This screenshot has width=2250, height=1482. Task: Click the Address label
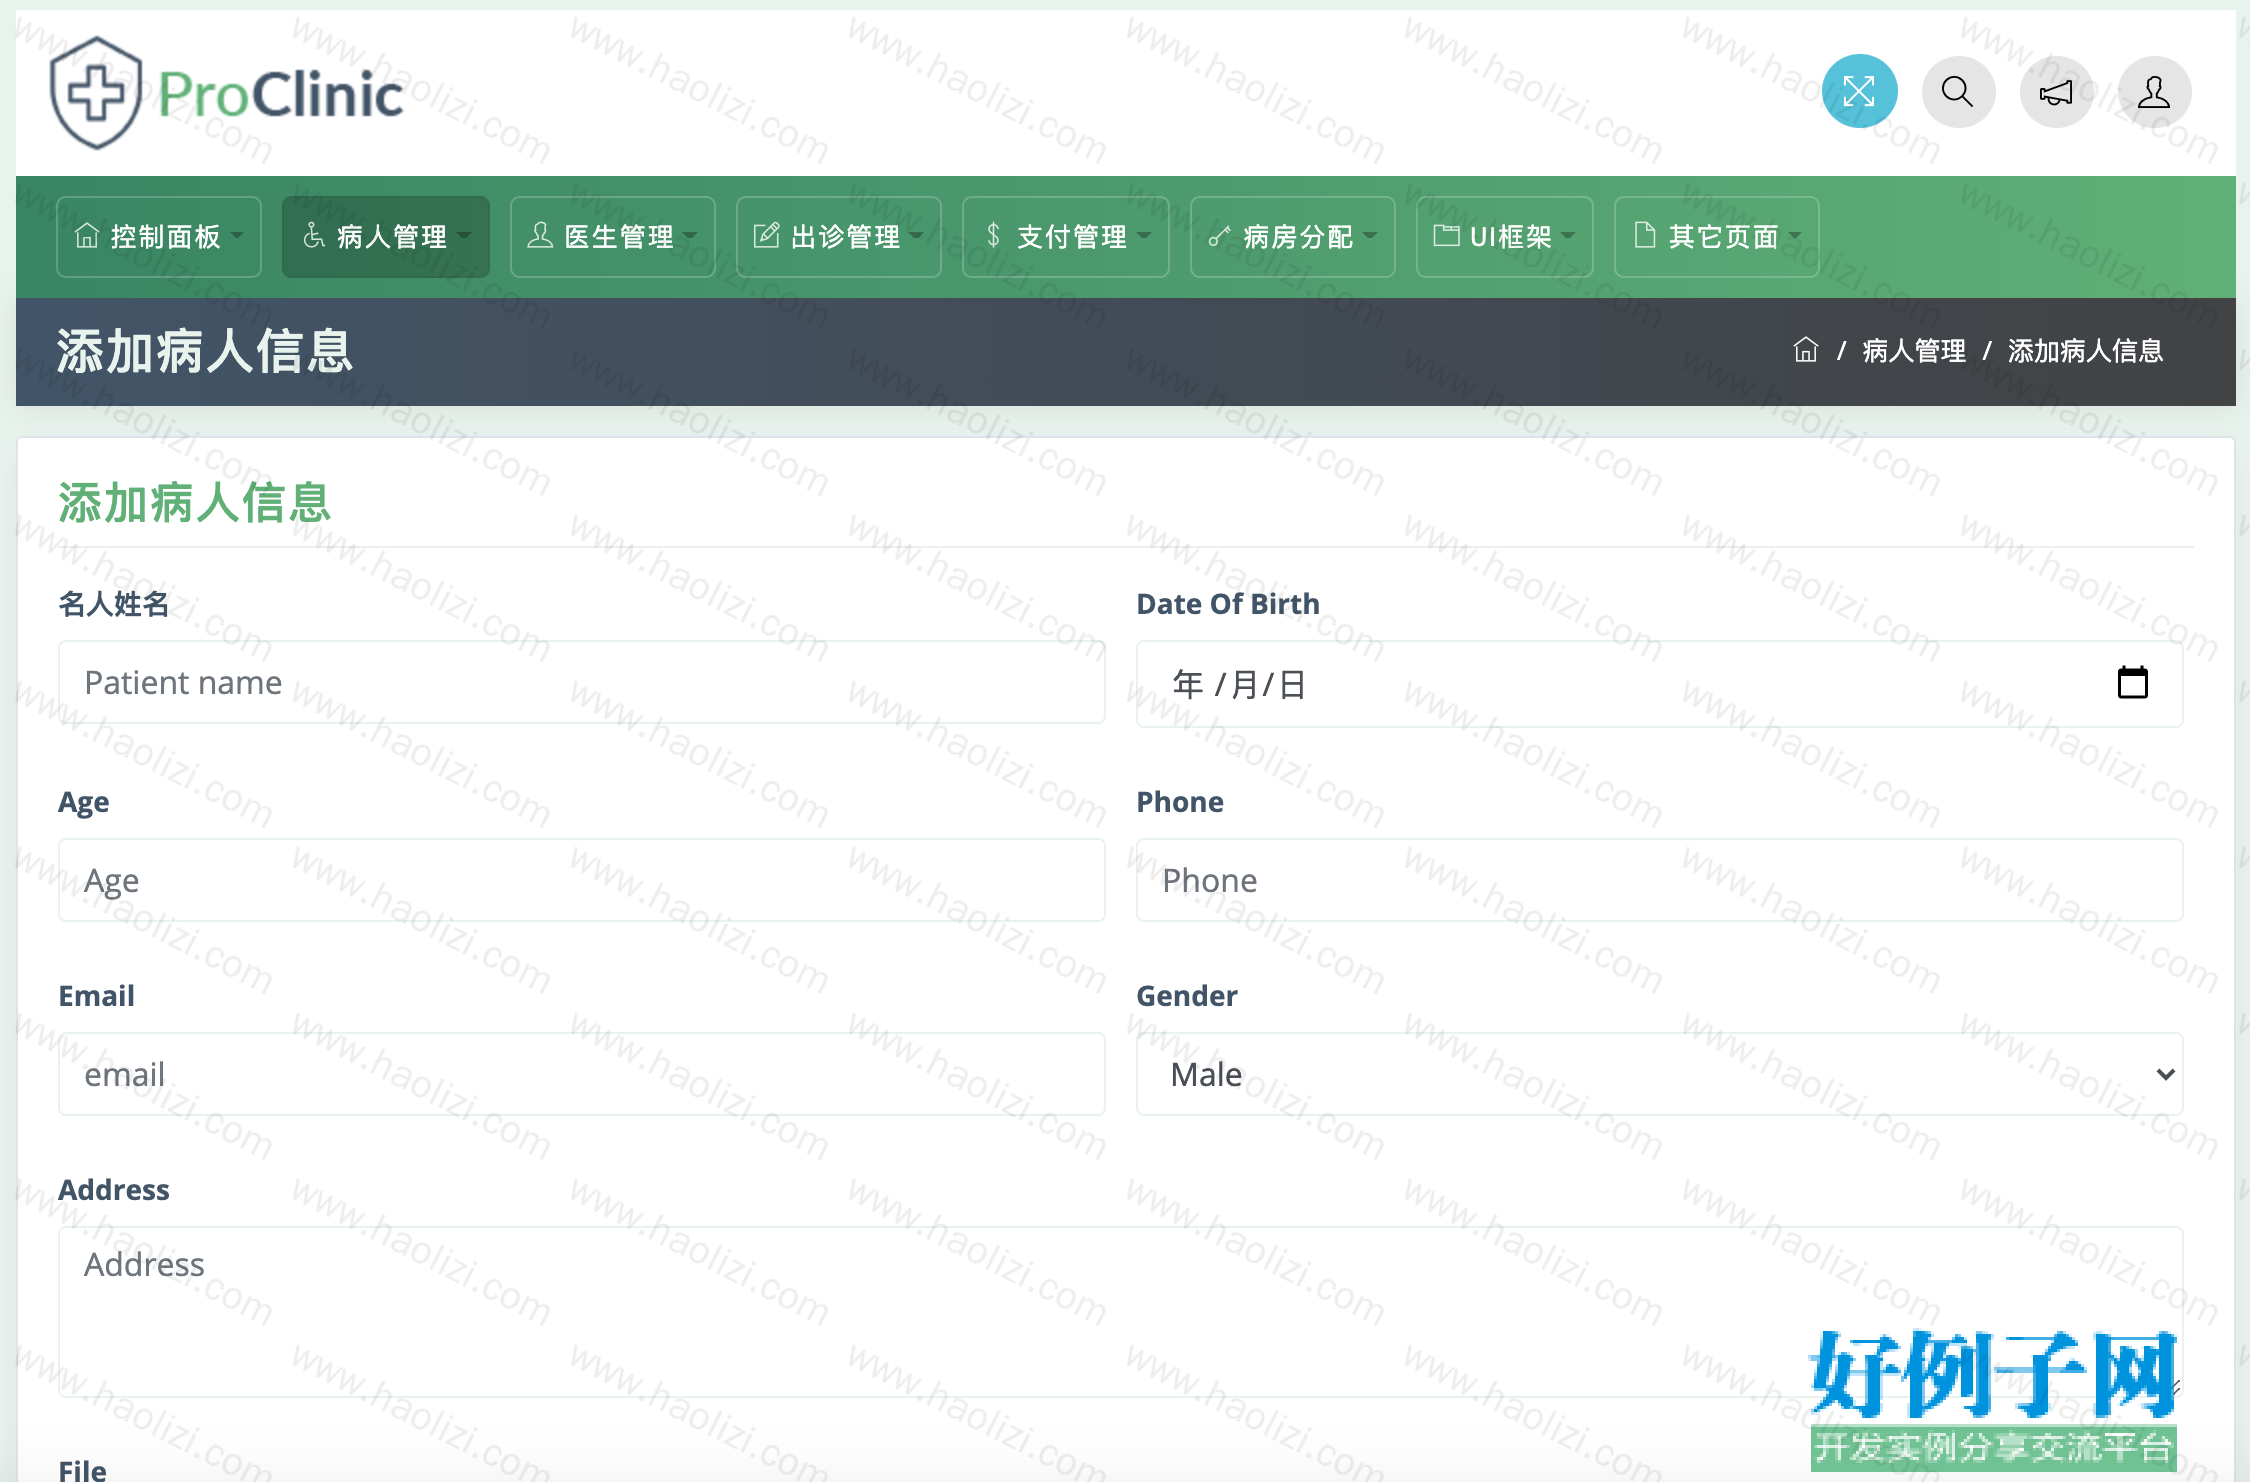pos(114,1190)
